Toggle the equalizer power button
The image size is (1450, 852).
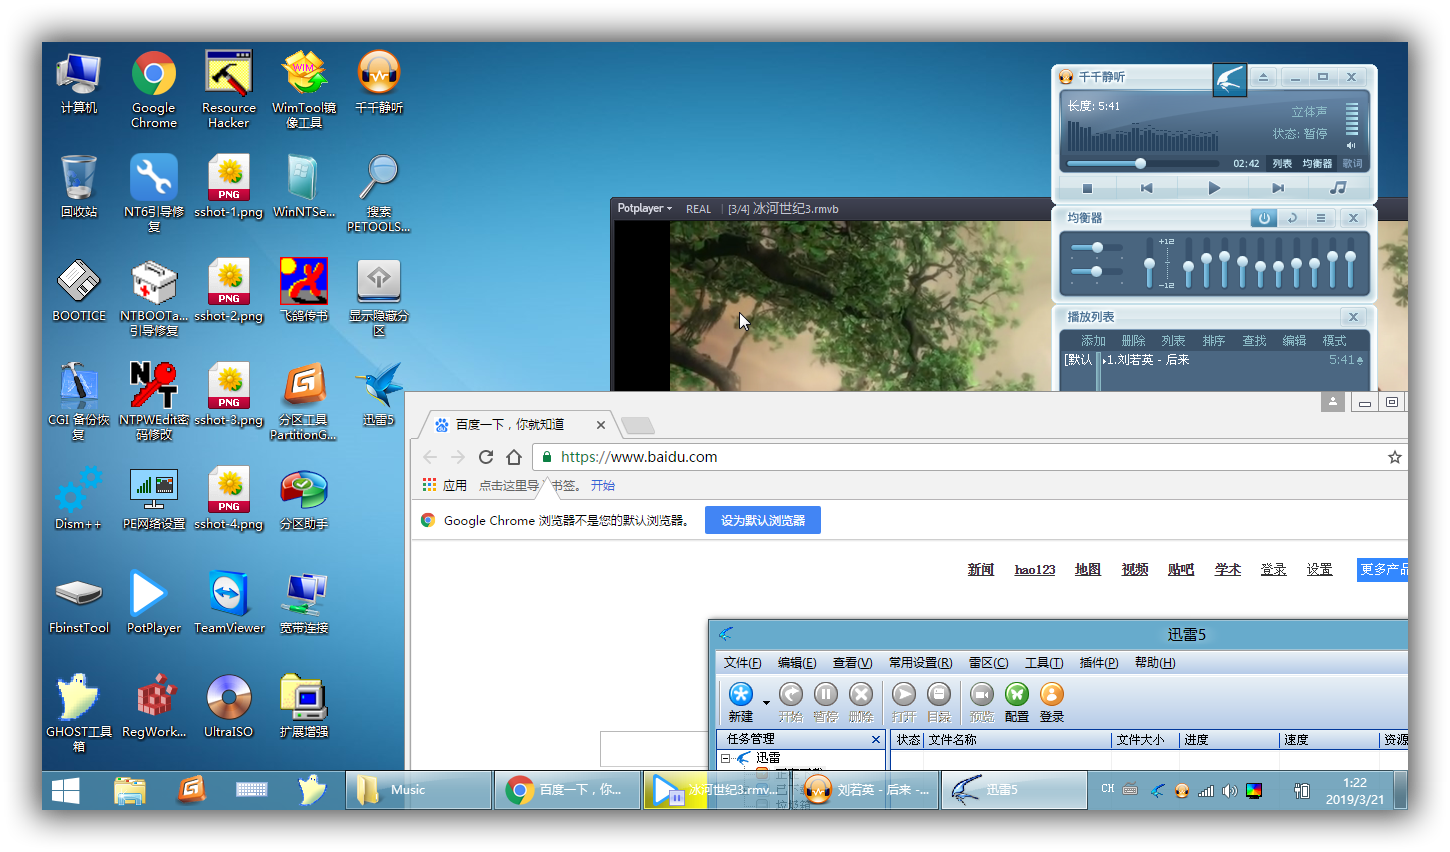point(1264,218)
